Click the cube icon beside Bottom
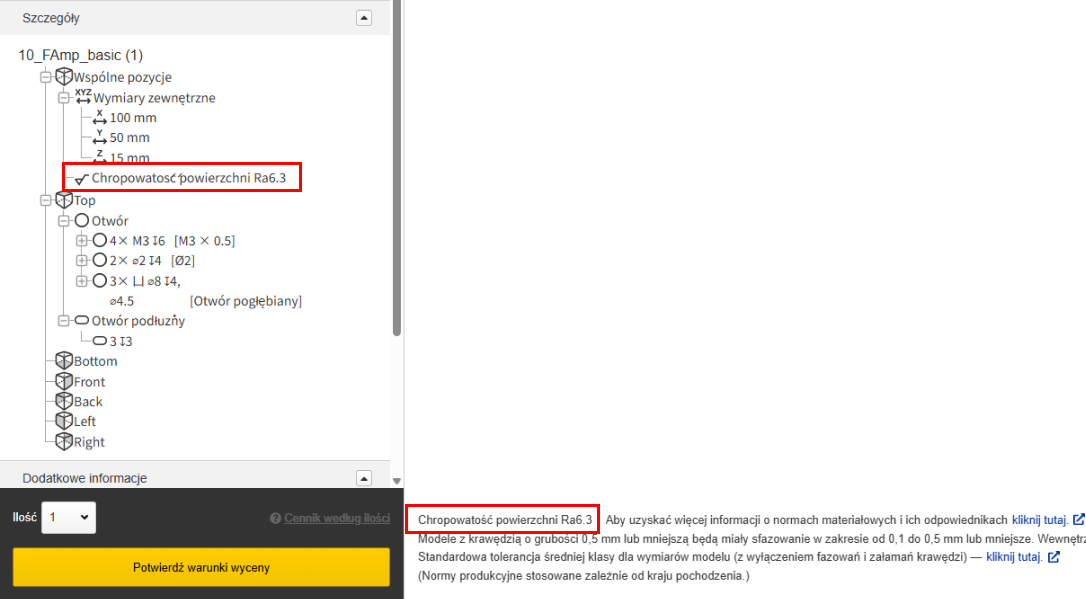This screenshot has height=599, width=1086. 64,361
